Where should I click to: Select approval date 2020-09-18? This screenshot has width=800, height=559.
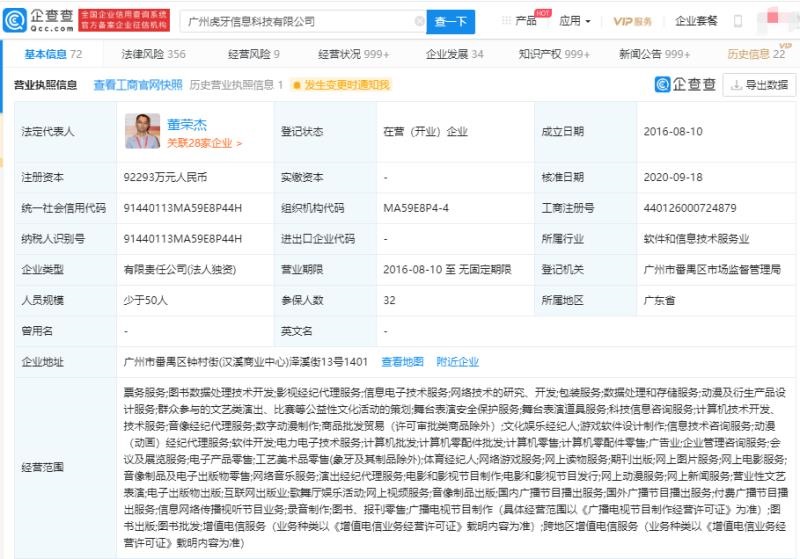(x=673, y=177)
